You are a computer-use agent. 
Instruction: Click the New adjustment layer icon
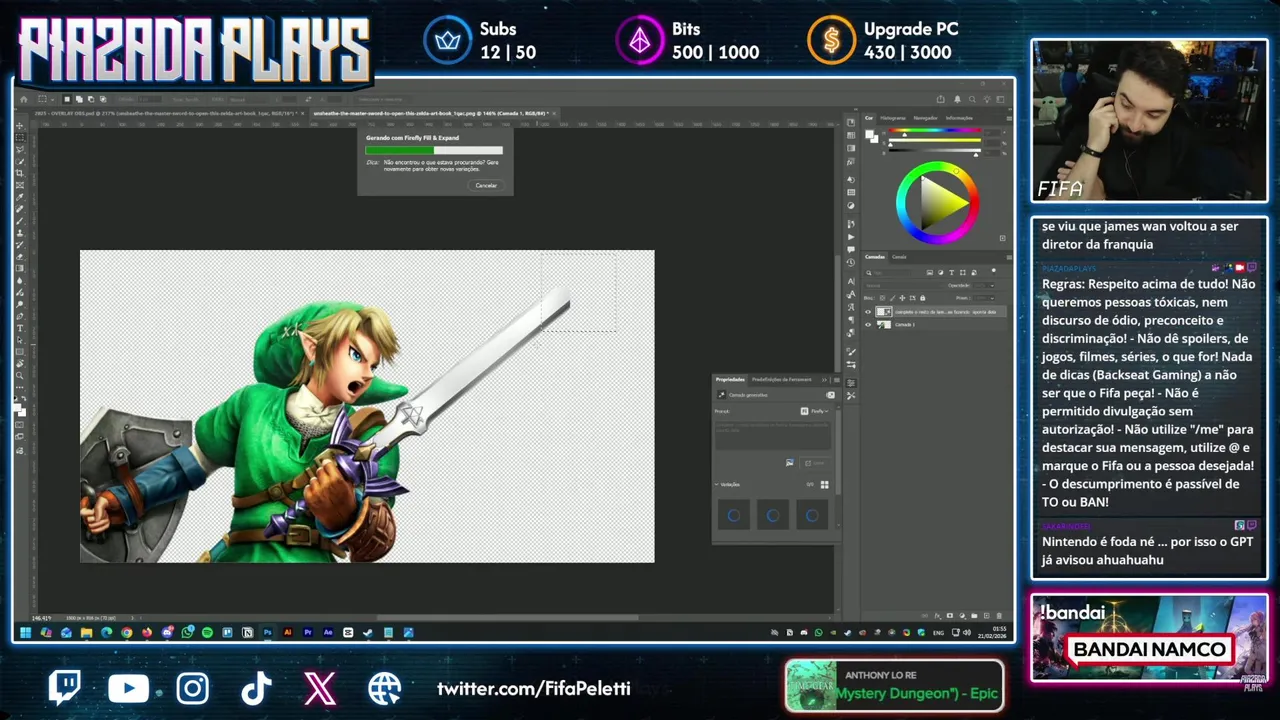[x=962, y=616]
